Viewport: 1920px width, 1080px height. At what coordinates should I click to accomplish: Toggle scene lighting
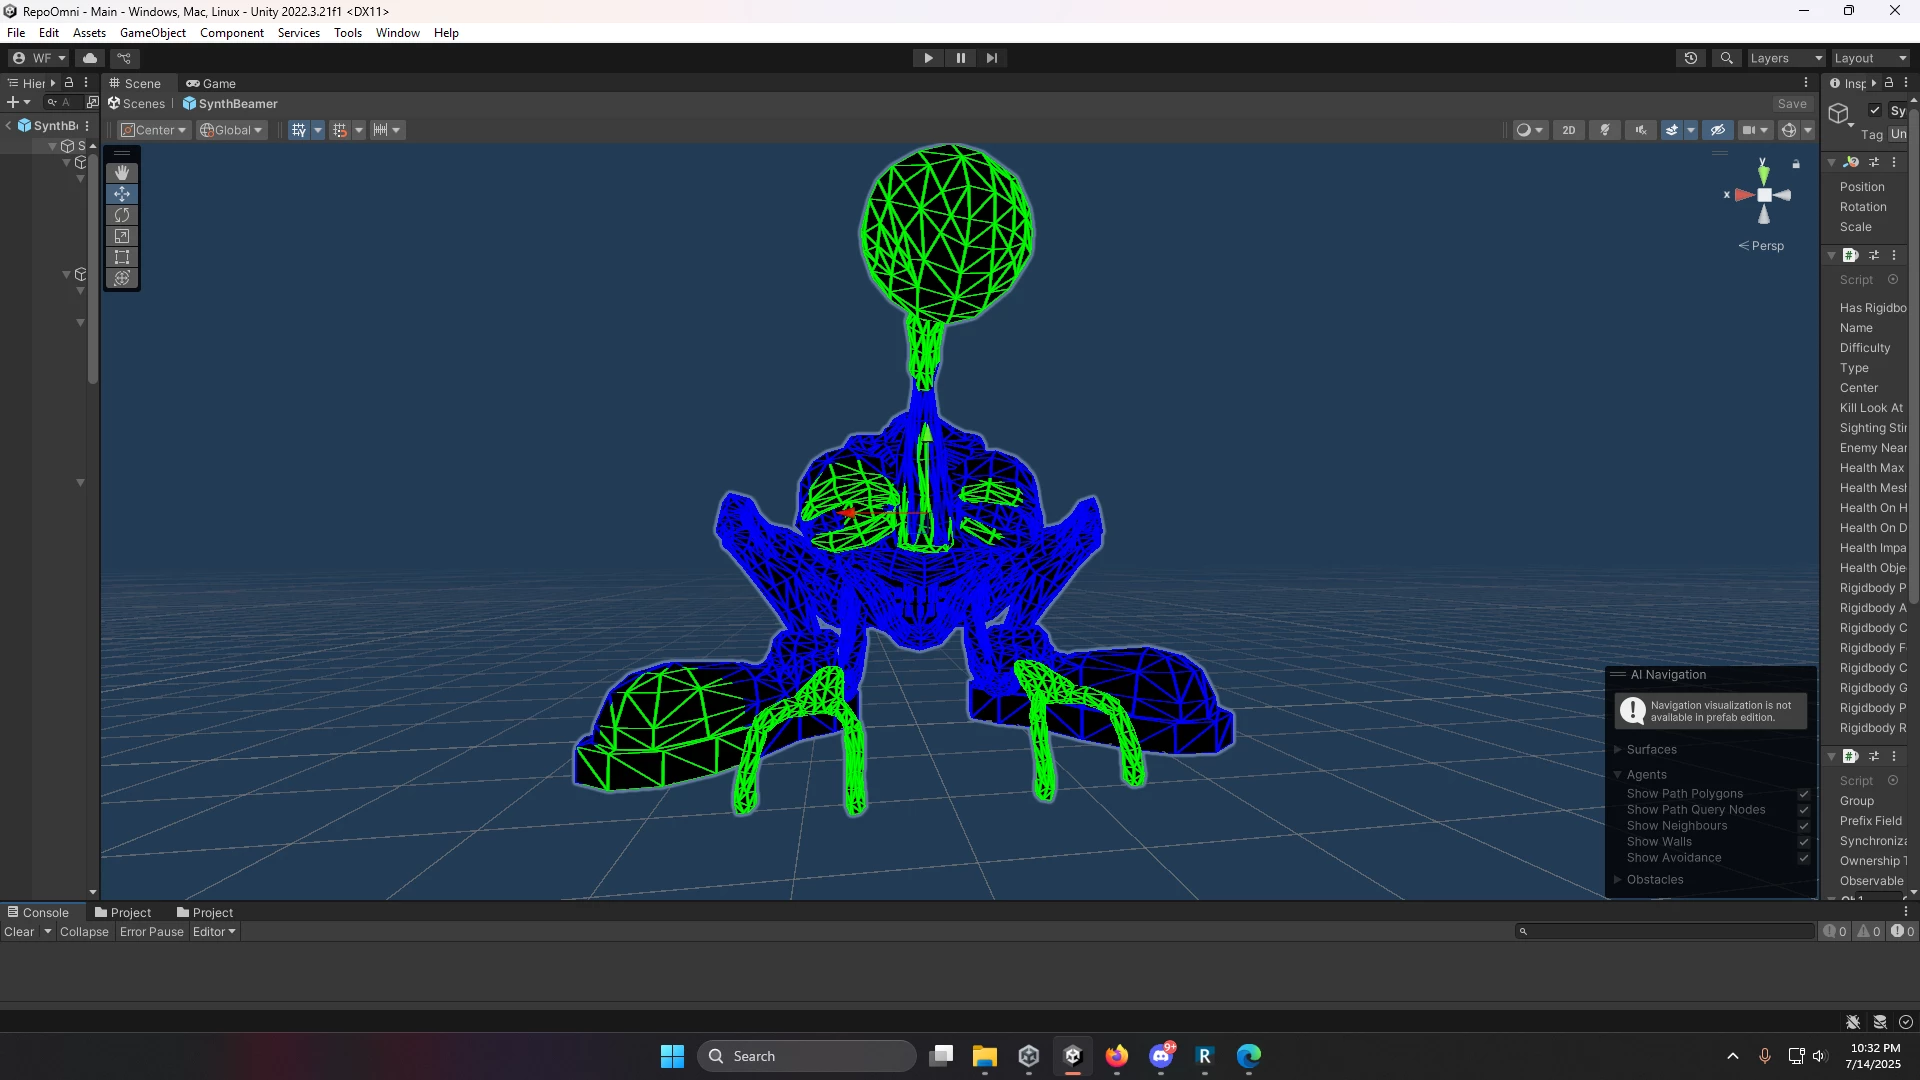tap(1605, 130)
